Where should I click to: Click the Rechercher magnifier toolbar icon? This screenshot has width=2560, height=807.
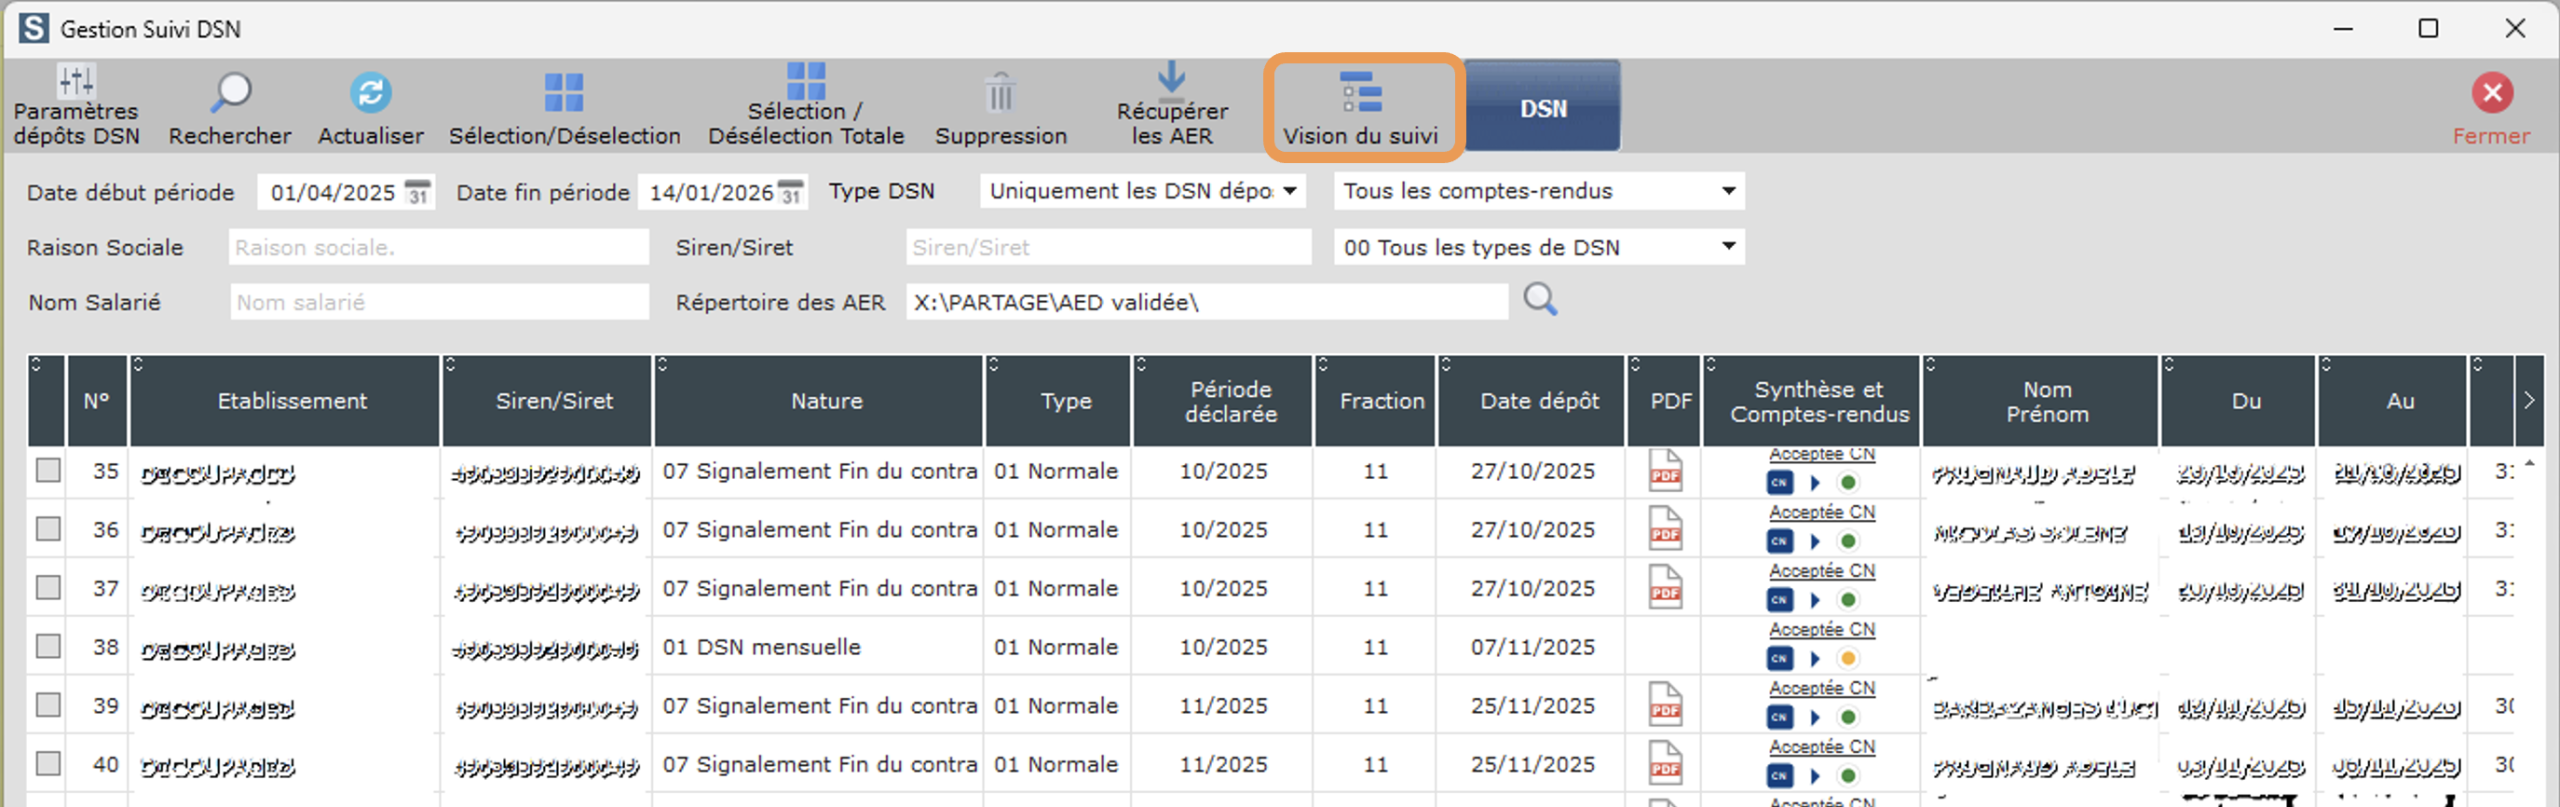point(230,94)
